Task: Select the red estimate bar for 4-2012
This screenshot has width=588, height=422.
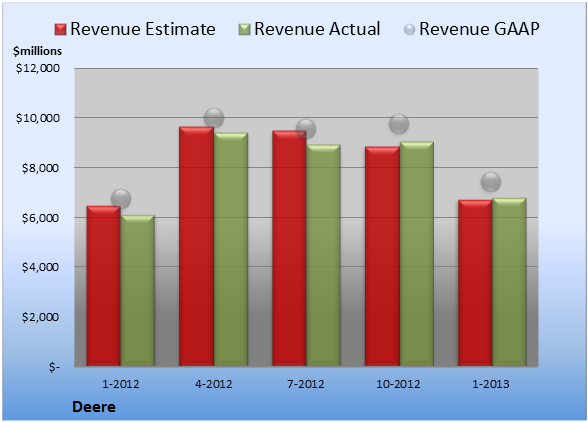Action: [x=196, y=246]
